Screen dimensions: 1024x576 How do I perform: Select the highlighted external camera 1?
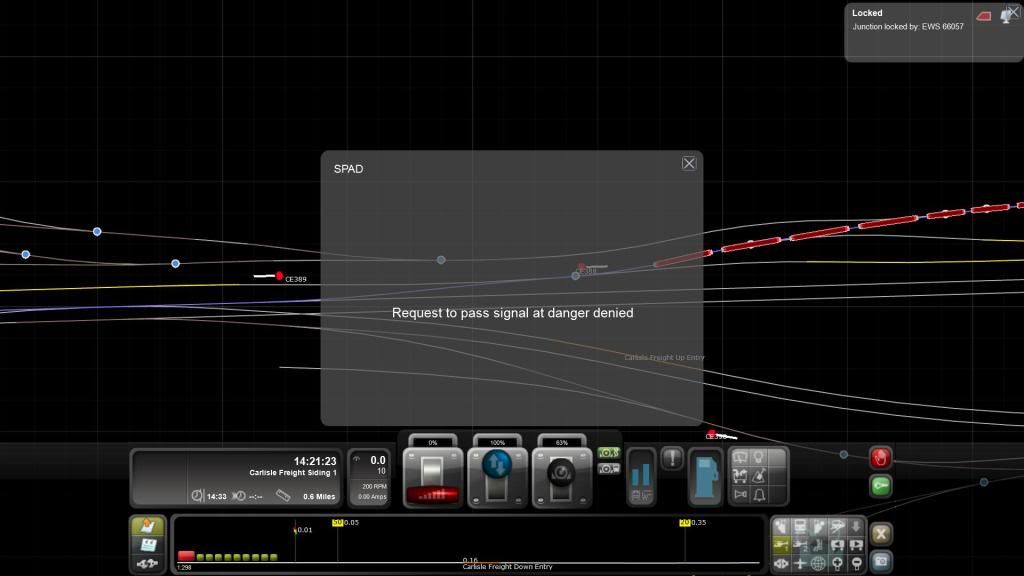tap(780, 545)
